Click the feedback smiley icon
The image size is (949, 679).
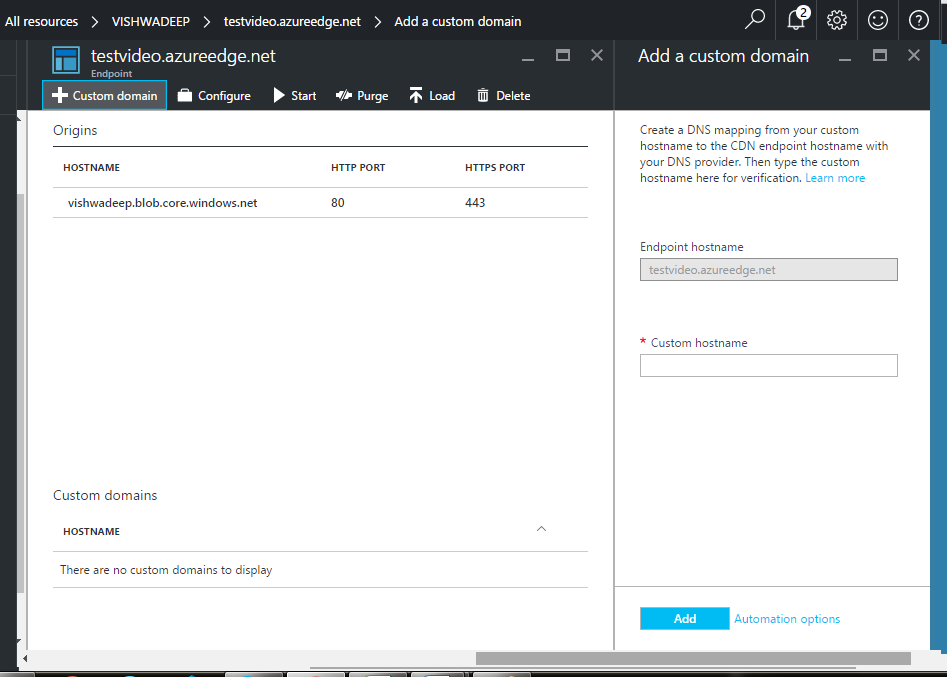coord(878,20)
